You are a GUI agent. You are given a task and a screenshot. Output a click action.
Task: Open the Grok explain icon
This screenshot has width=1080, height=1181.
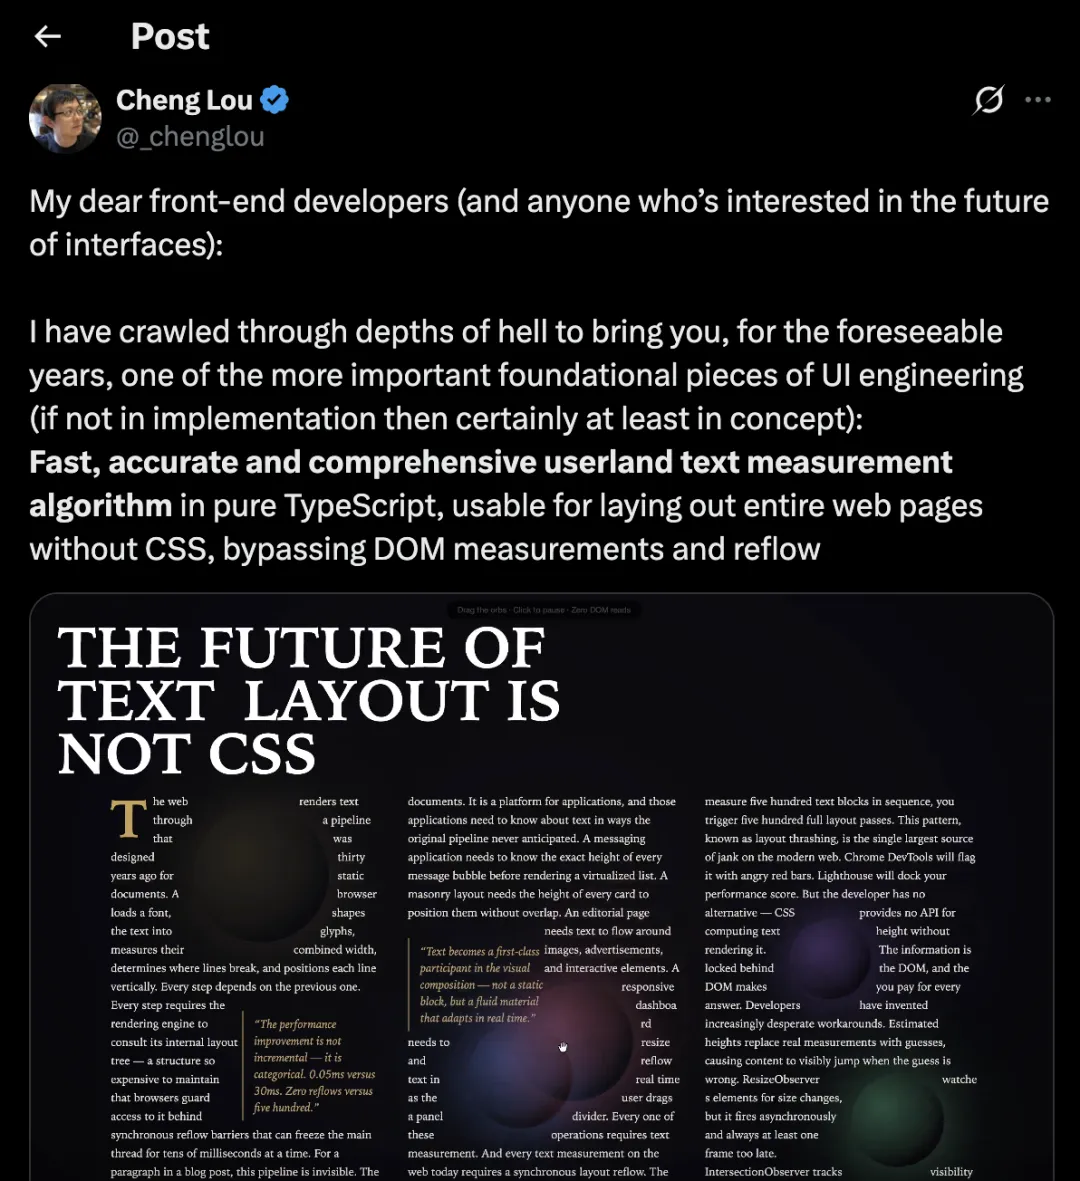988,100
